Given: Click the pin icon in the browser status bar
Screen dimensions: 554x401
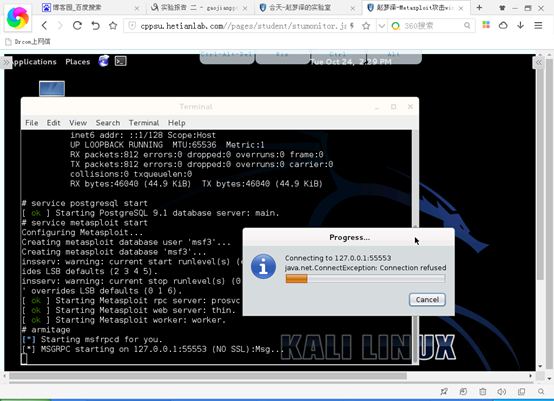Looking at the screenshot, I should (x=444, y=391).
